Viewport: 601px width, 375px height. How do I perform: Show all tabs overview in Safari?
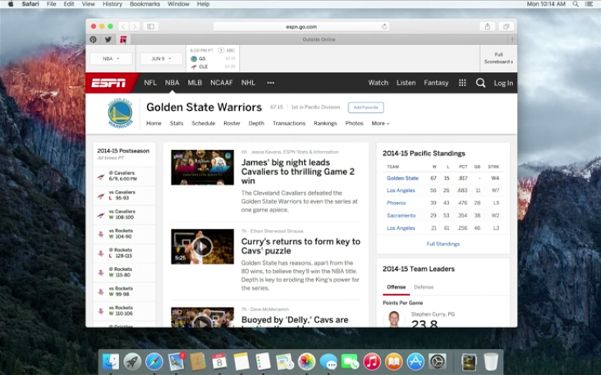coord(506,26)
